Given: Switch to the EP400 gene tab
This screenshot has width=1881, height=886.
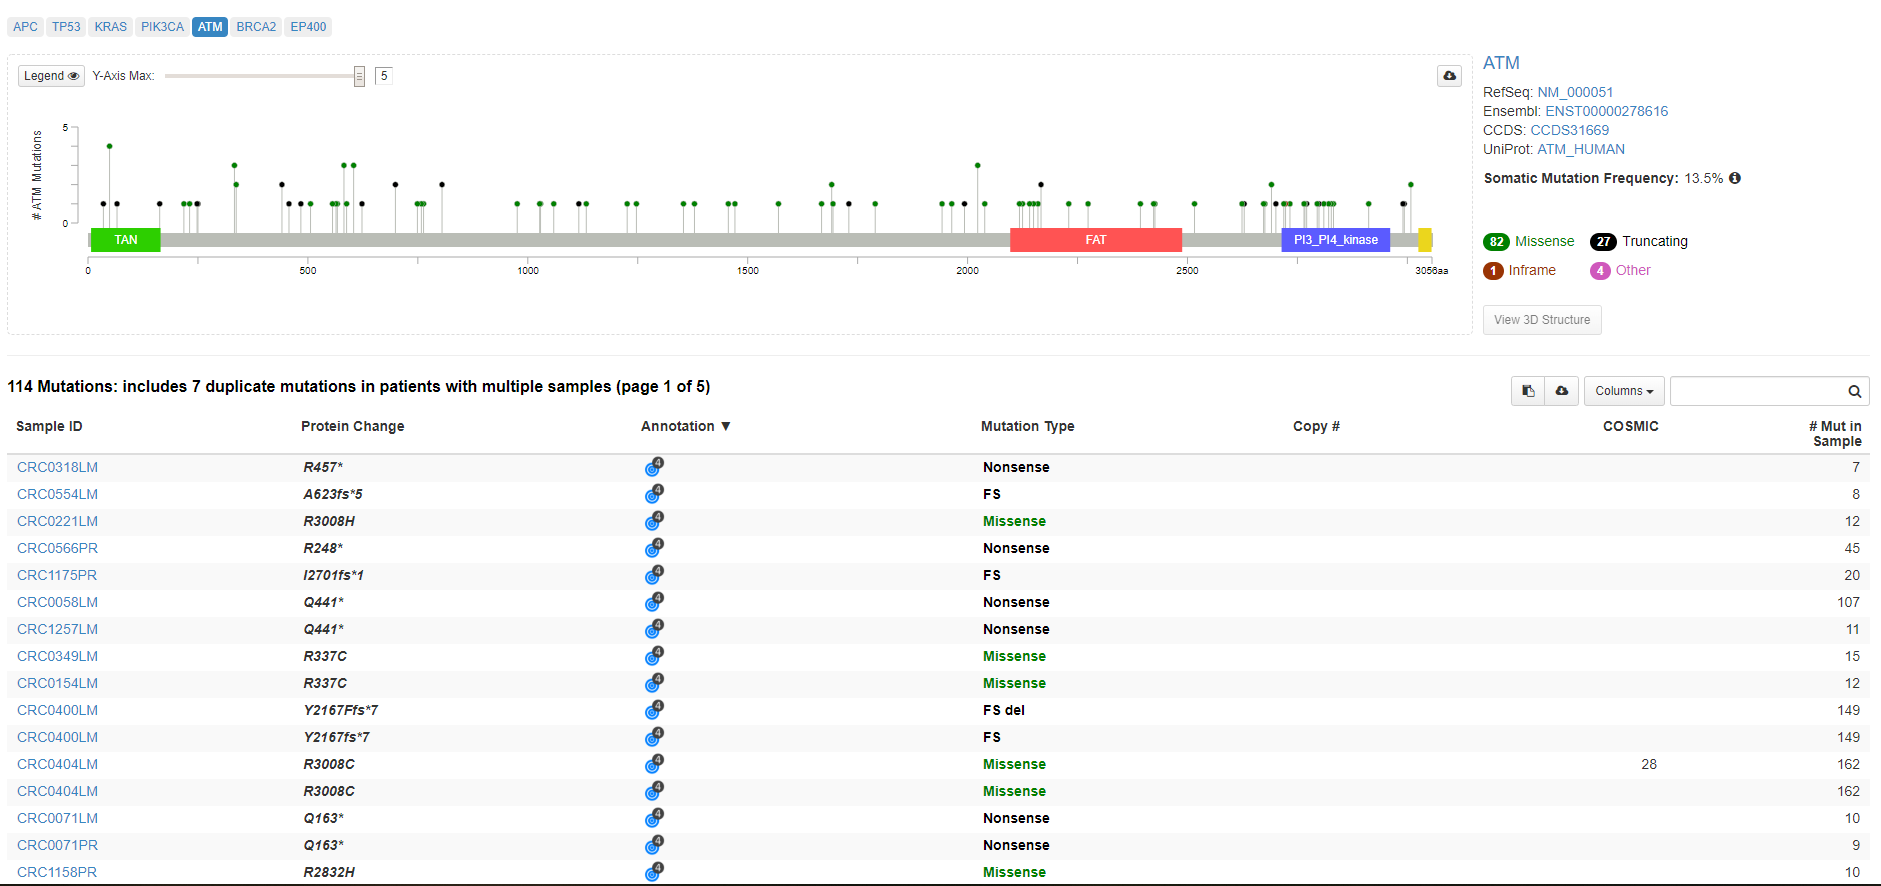Looking at the screenshot, I should [x=308, y=27].
